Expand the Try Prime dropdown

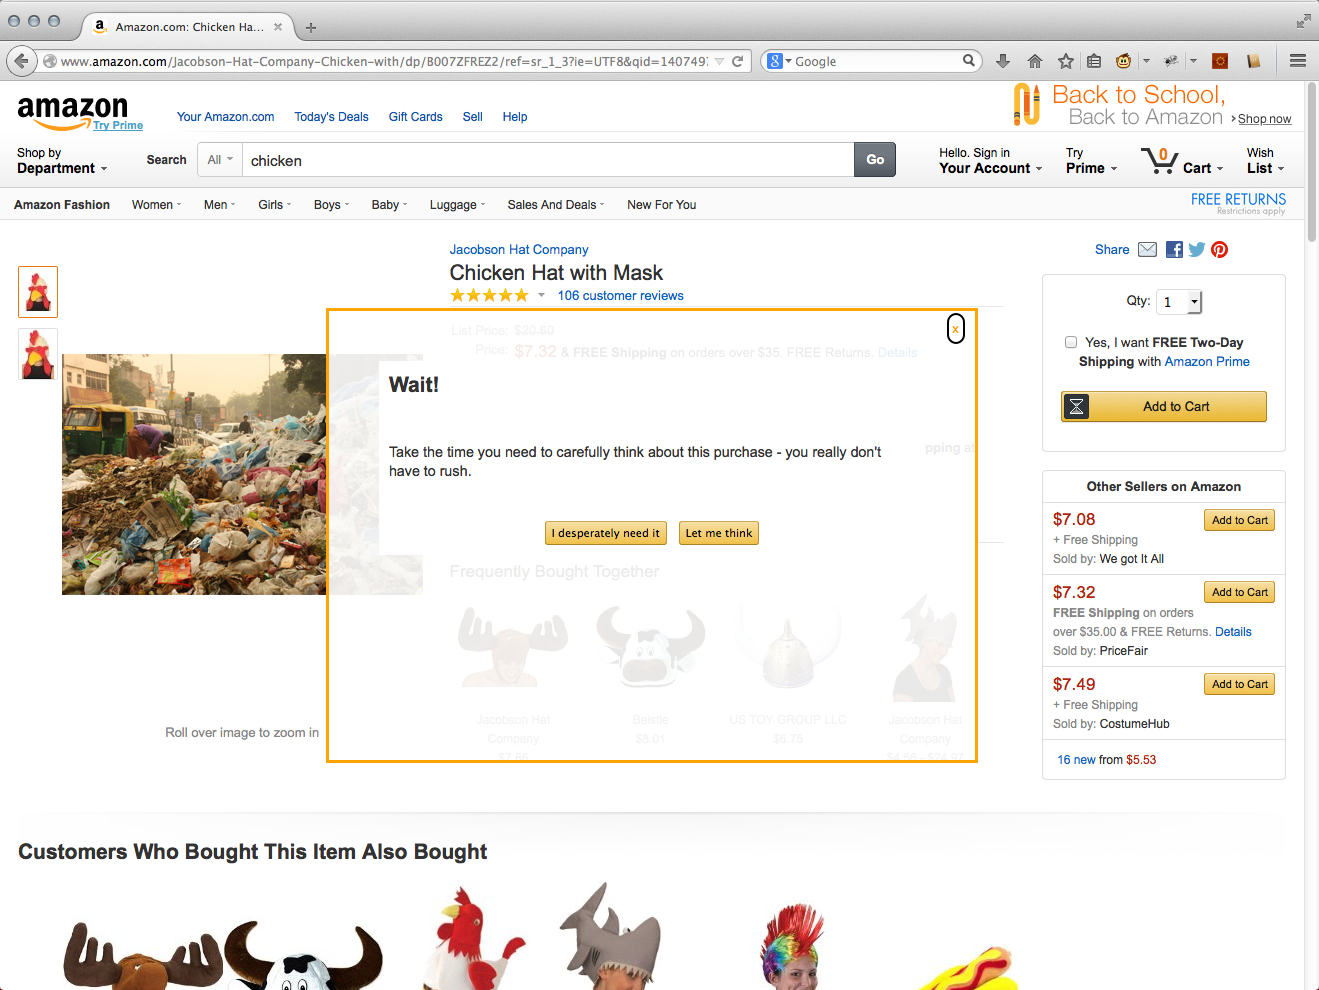1091,161
